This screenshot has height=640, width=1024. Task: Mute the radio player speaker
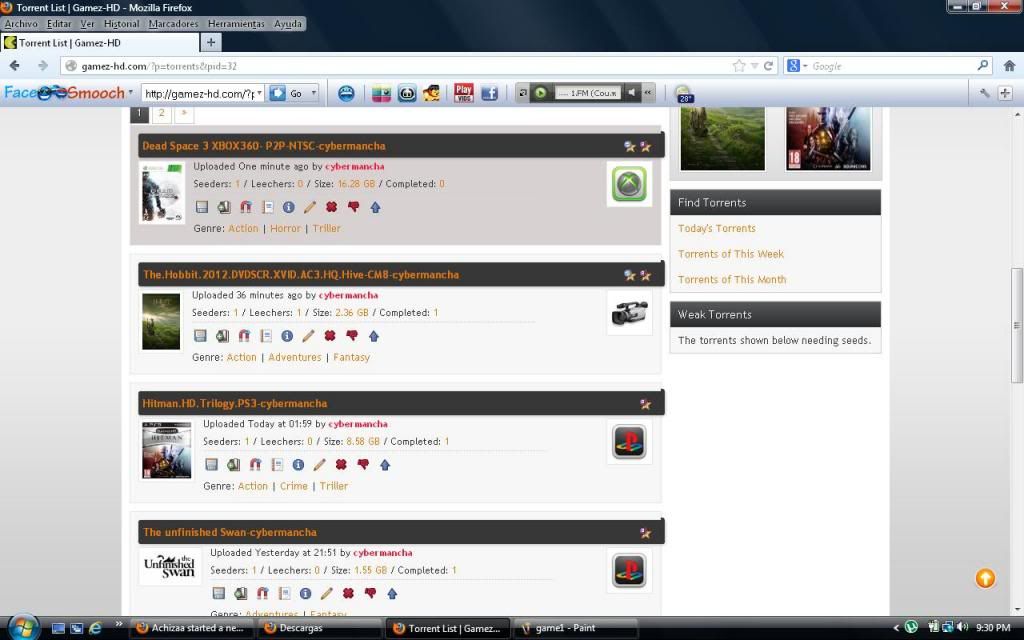631,93
